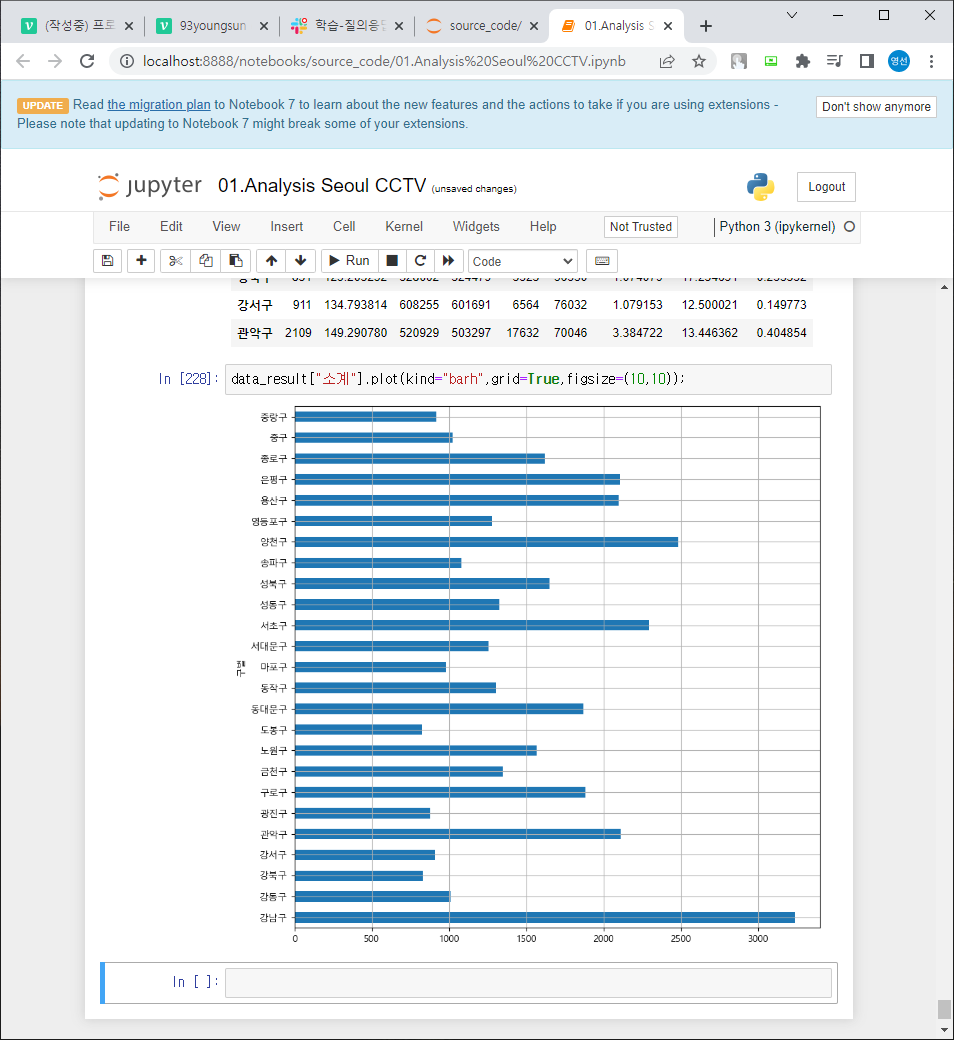Switch to the 93youngsun tab
Viewport: 954px width, 1040px height.
(212, 26)
